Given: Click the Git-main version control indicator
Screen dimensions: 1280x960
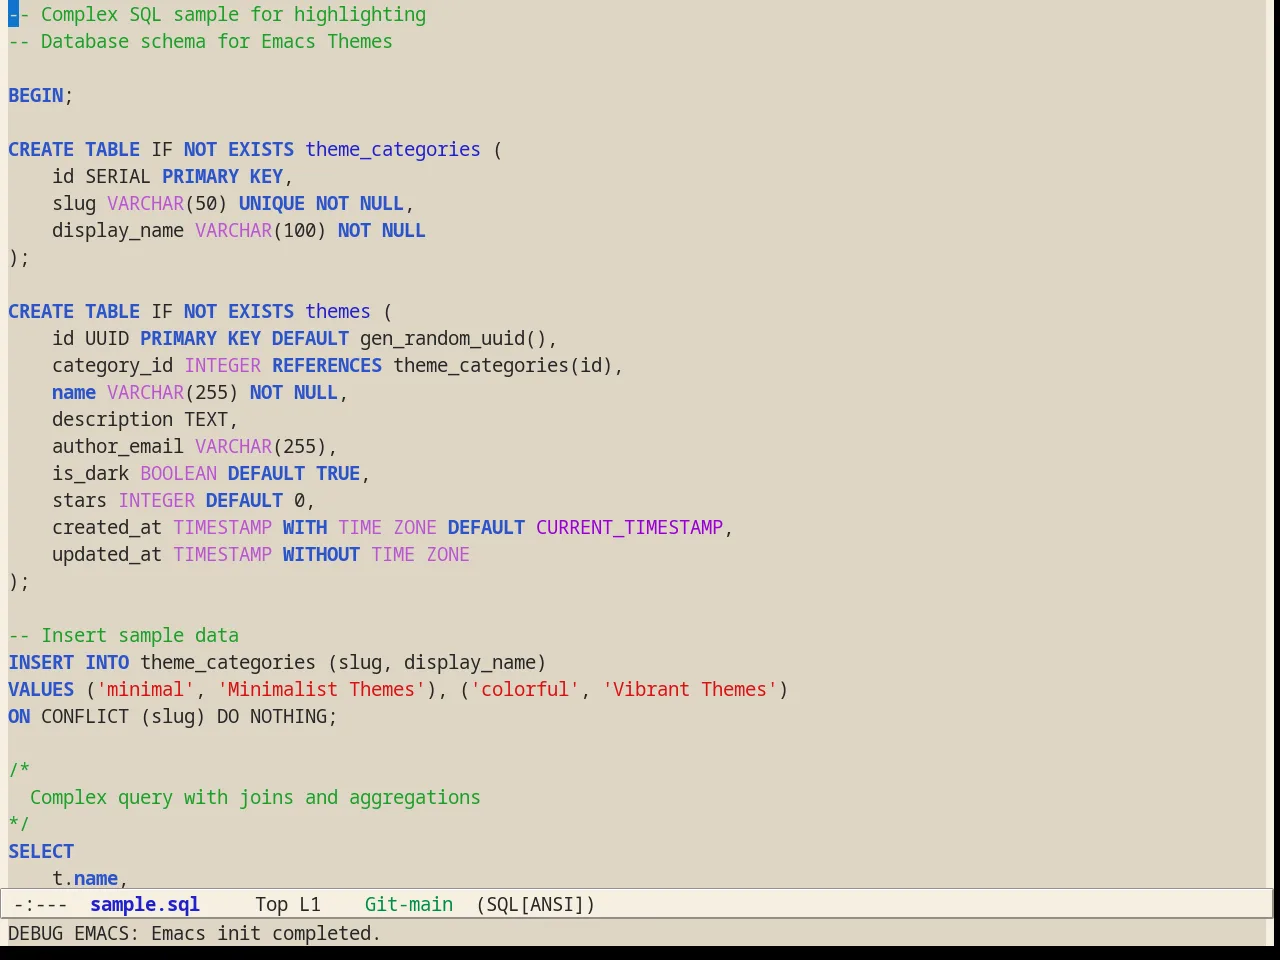Looking at the screenshot, I should [x=409, y=904].
